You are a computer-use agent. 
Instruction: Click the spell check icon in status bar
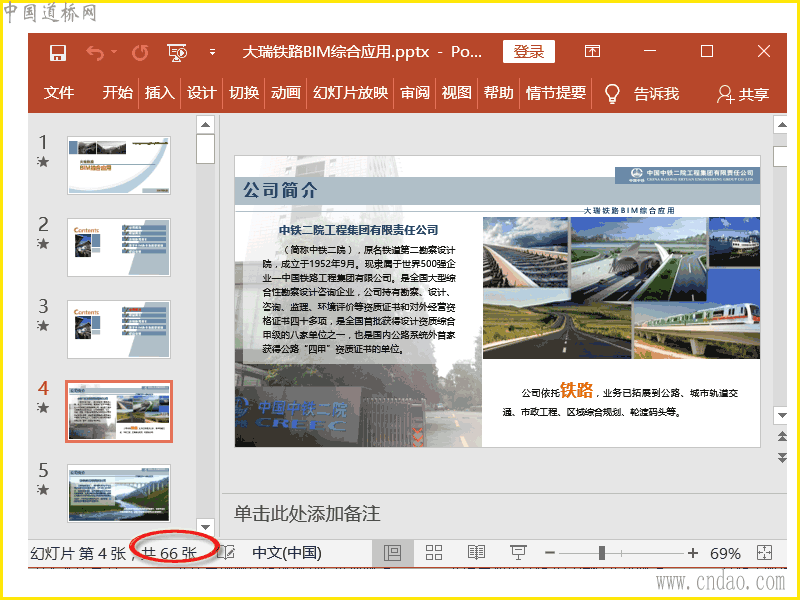[226, 553]
